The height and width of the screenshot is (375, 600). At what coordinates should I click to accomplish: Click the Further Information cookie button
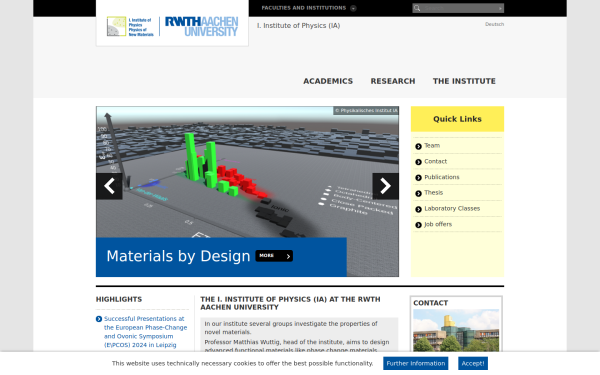416,363
